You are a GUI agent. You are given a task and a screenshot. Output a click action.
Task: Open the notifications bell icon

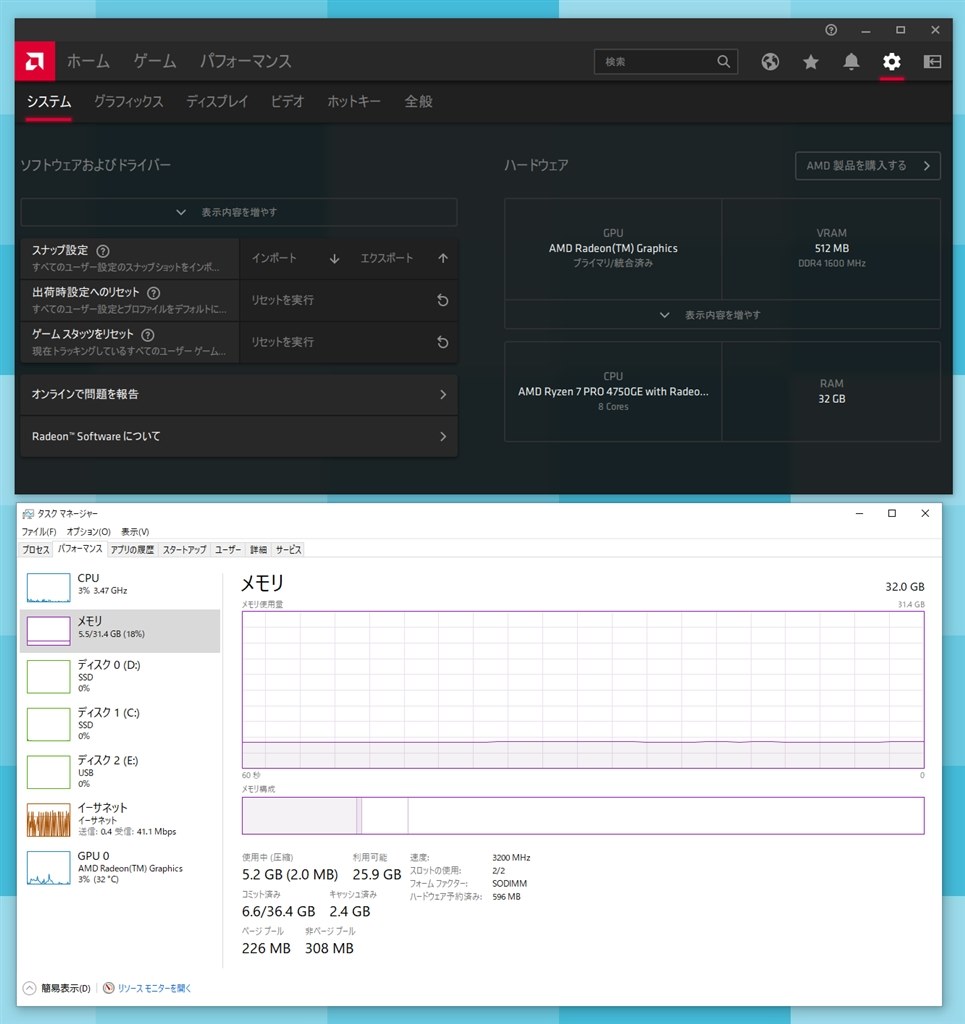click(x=851, y=61)
